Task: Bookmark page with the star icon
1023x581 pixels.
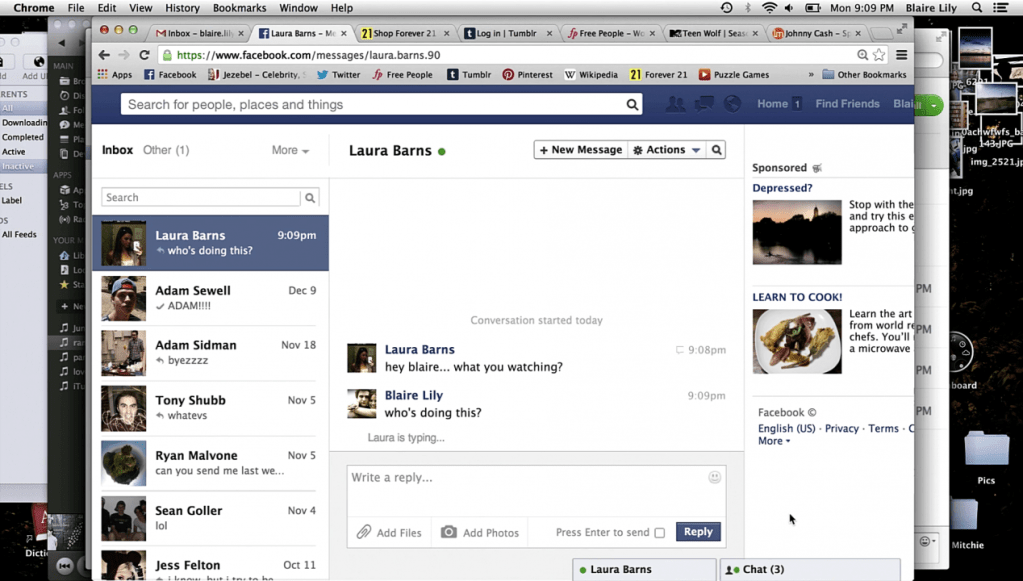Action: [879, 55]
